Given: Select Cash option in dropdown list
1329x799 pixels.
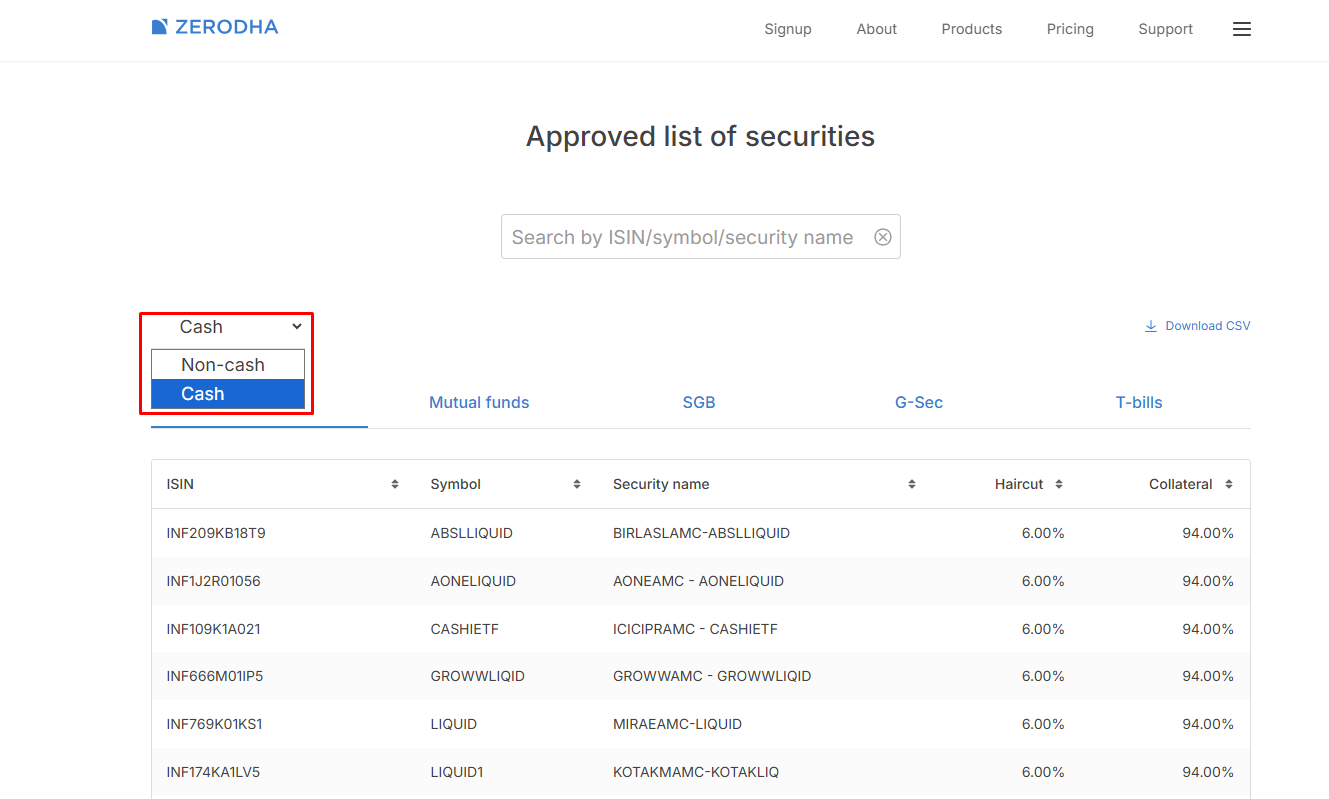Looking at the screenshot, I should [203, 394].
